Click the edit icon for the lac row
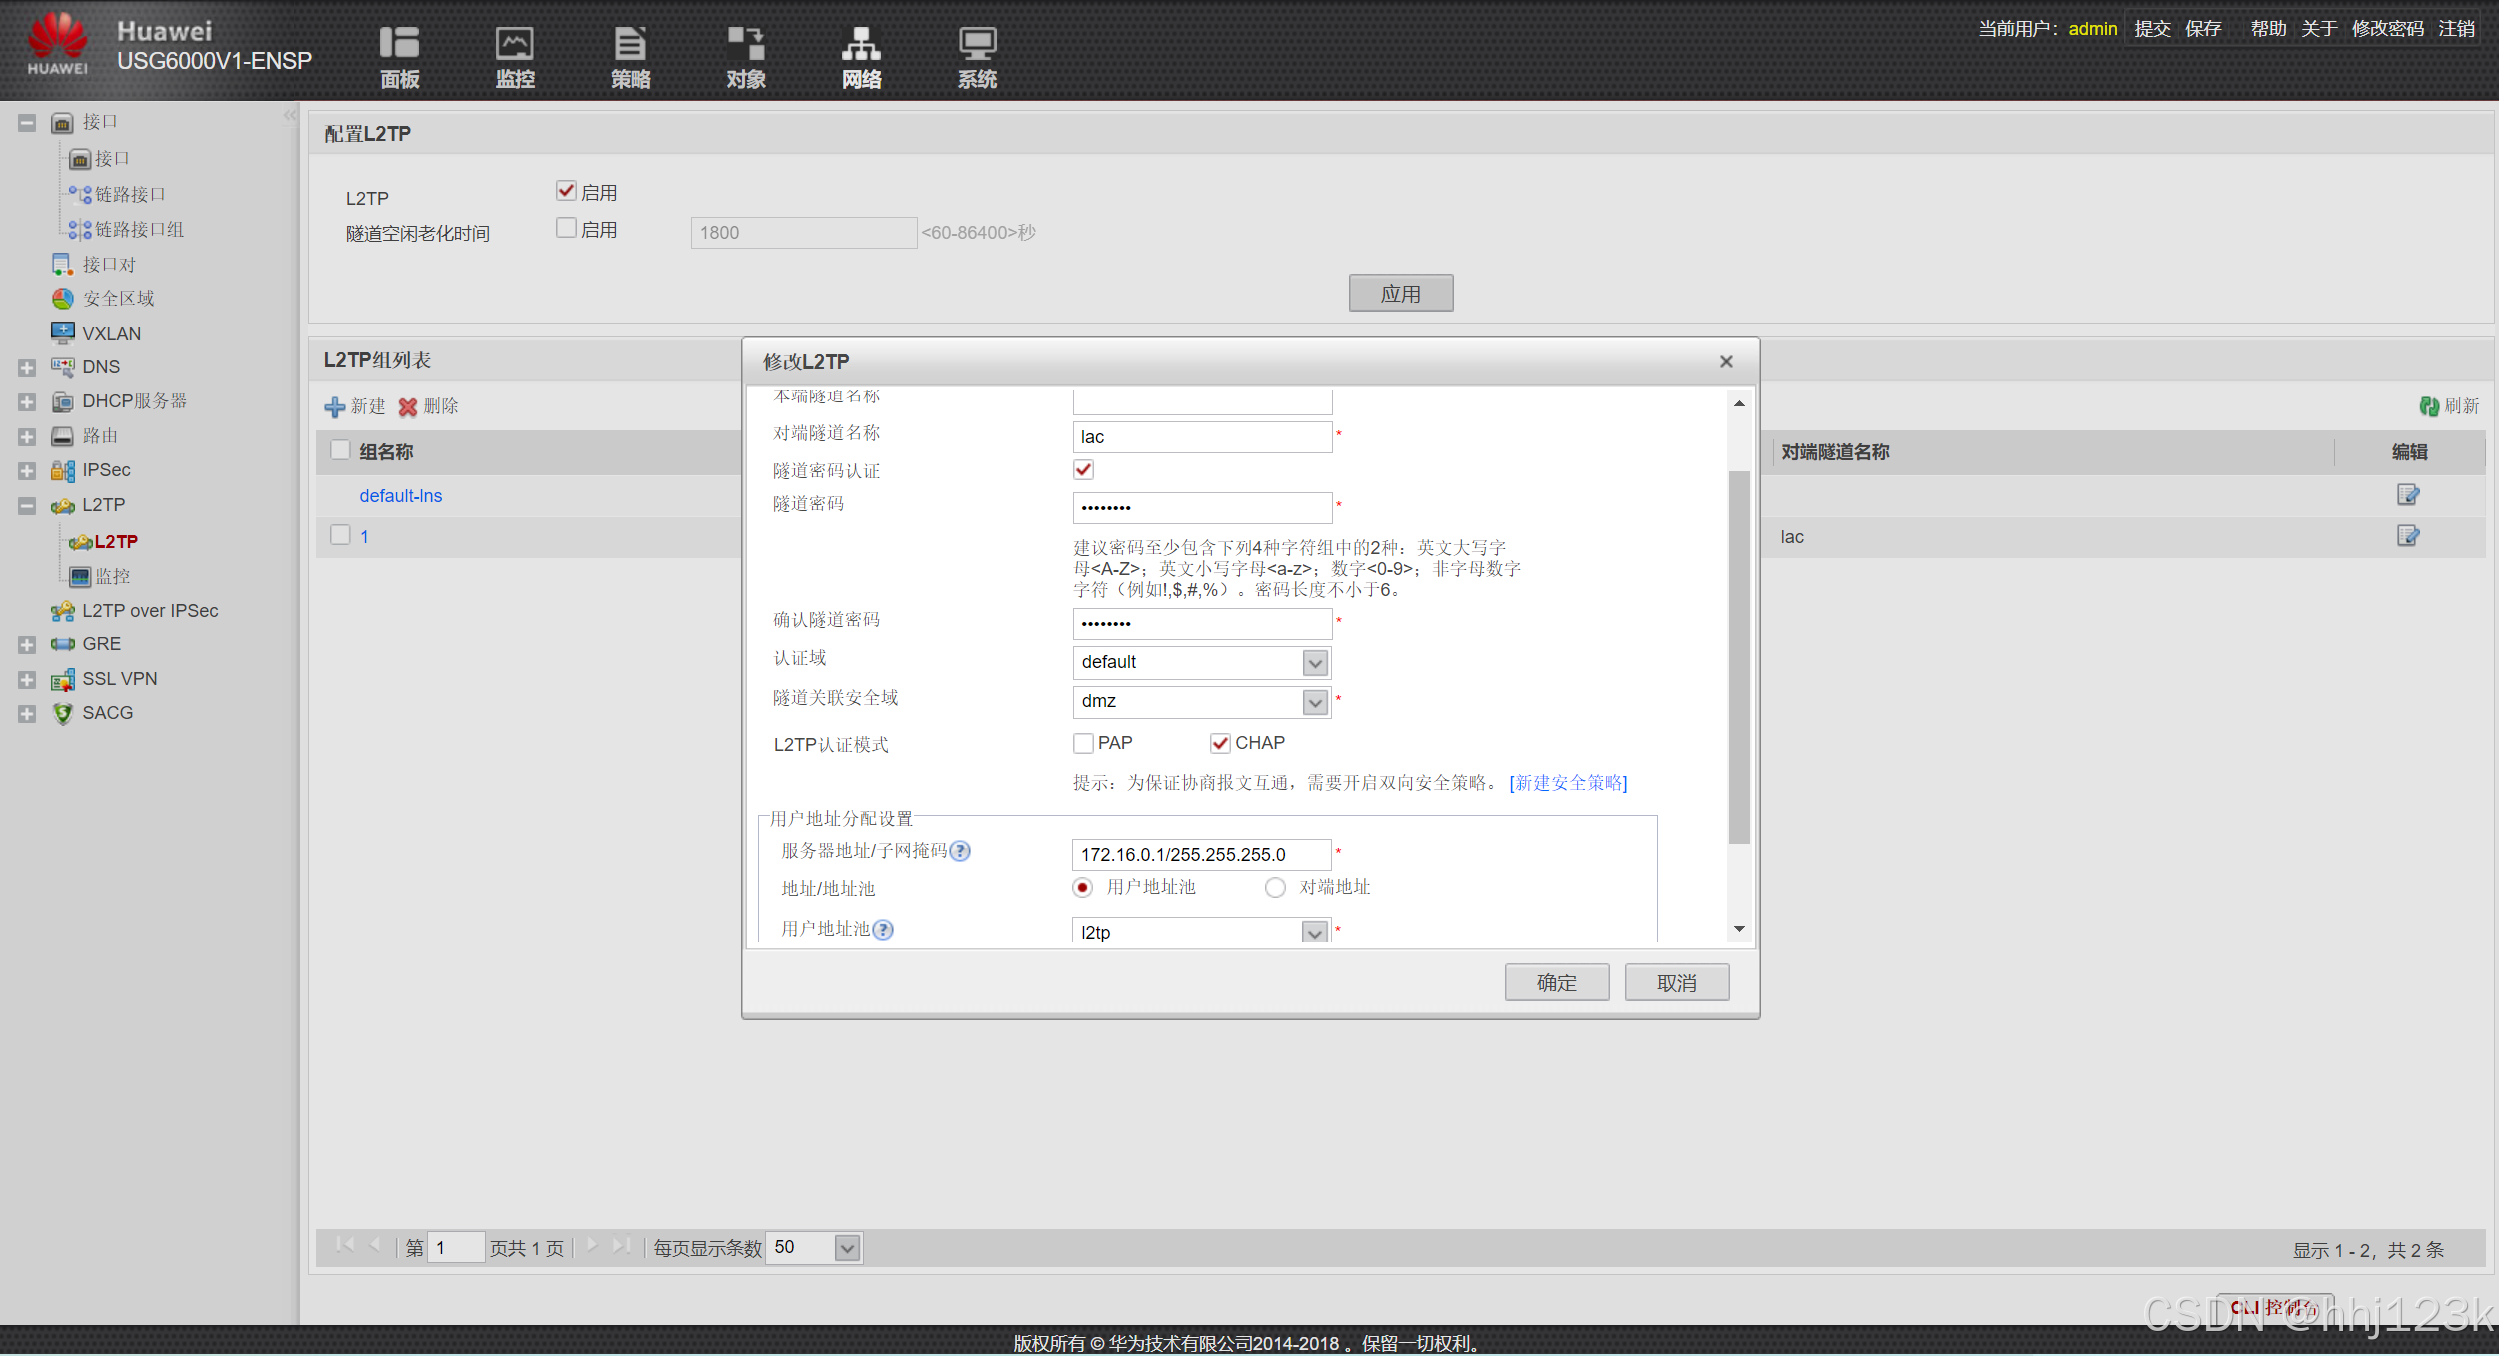 tap(2407, 536)
